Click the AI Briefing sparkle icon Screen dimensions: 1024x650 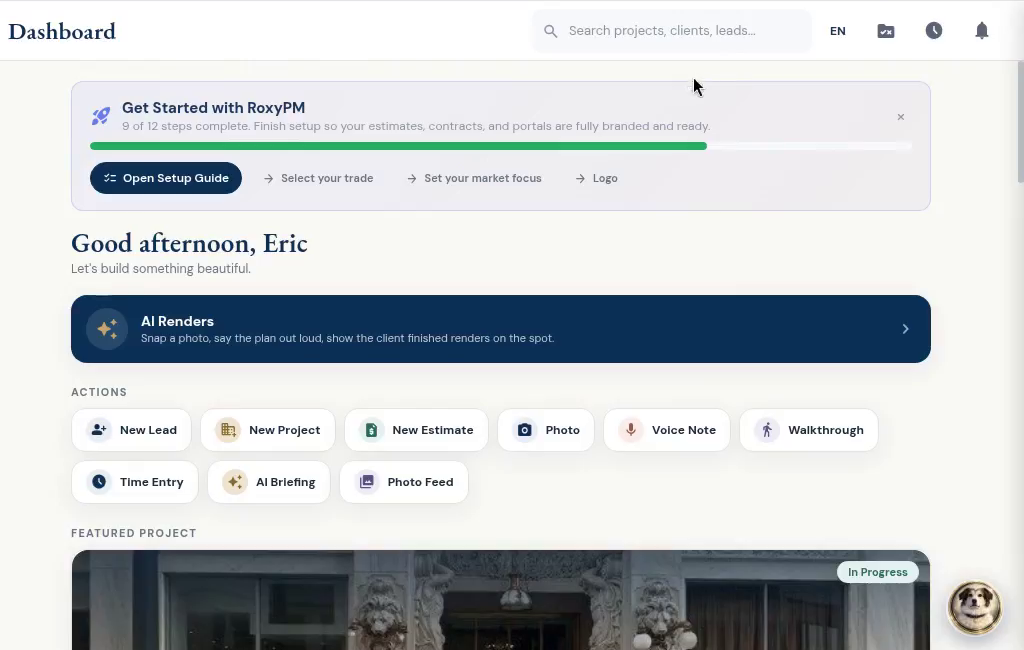(x=234, y=482)
